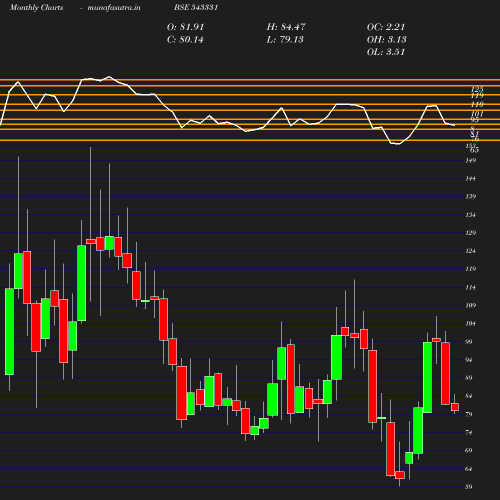Image resolution: width=500 pixels, height=500 pixels.
Task: Click the high value 'H: 84.47'
Action: pos(286,27)
